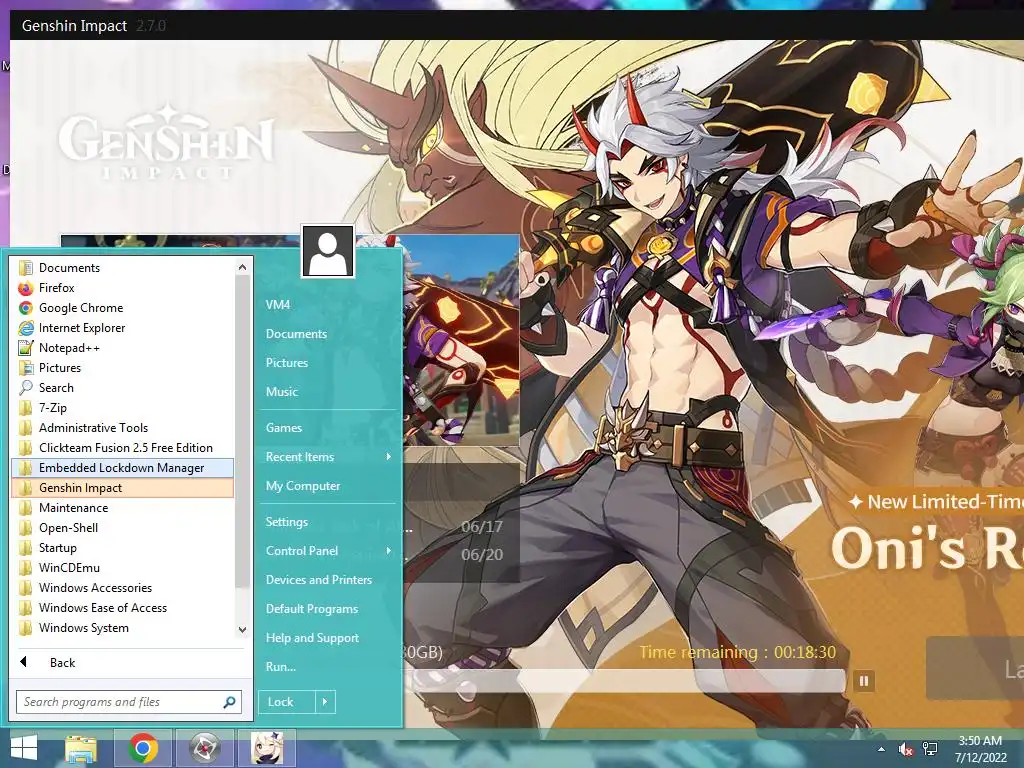The height and width of the screenshot is (768, 1024).
Task: Open Google Chrome from the taskbar
Action: [142, 748]
